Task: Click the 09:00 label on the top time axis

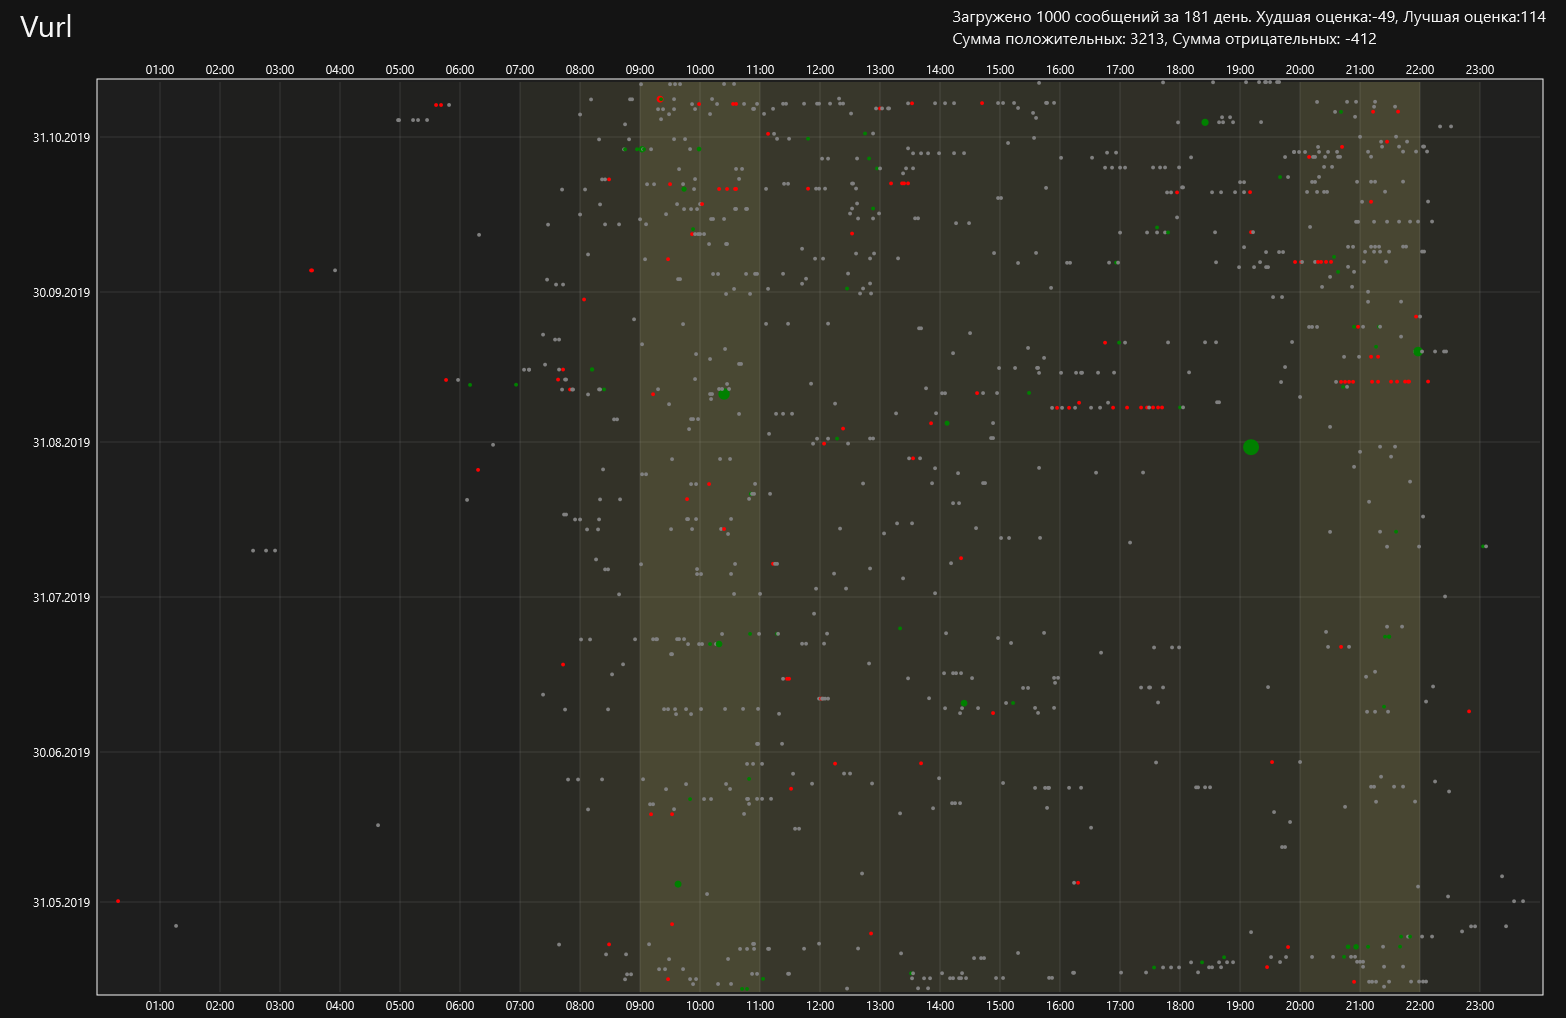Action: tap(640, 69)
